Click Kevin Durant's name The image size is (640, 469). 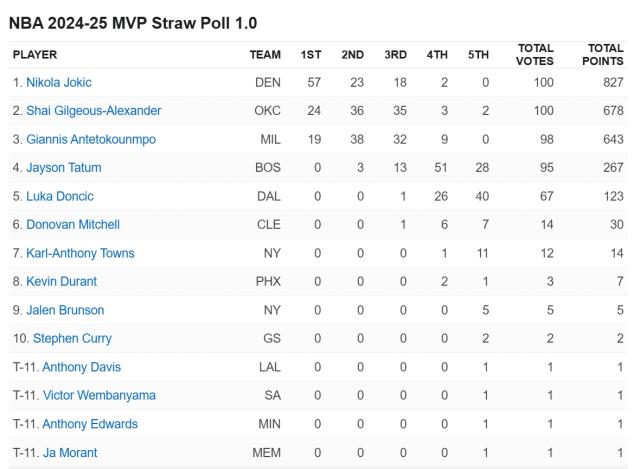pos(61,282)
